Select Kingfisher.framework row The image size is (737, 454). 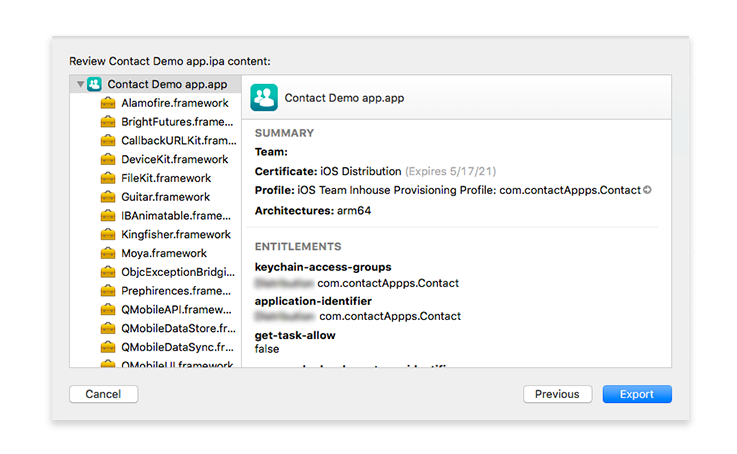click(156, 235)
